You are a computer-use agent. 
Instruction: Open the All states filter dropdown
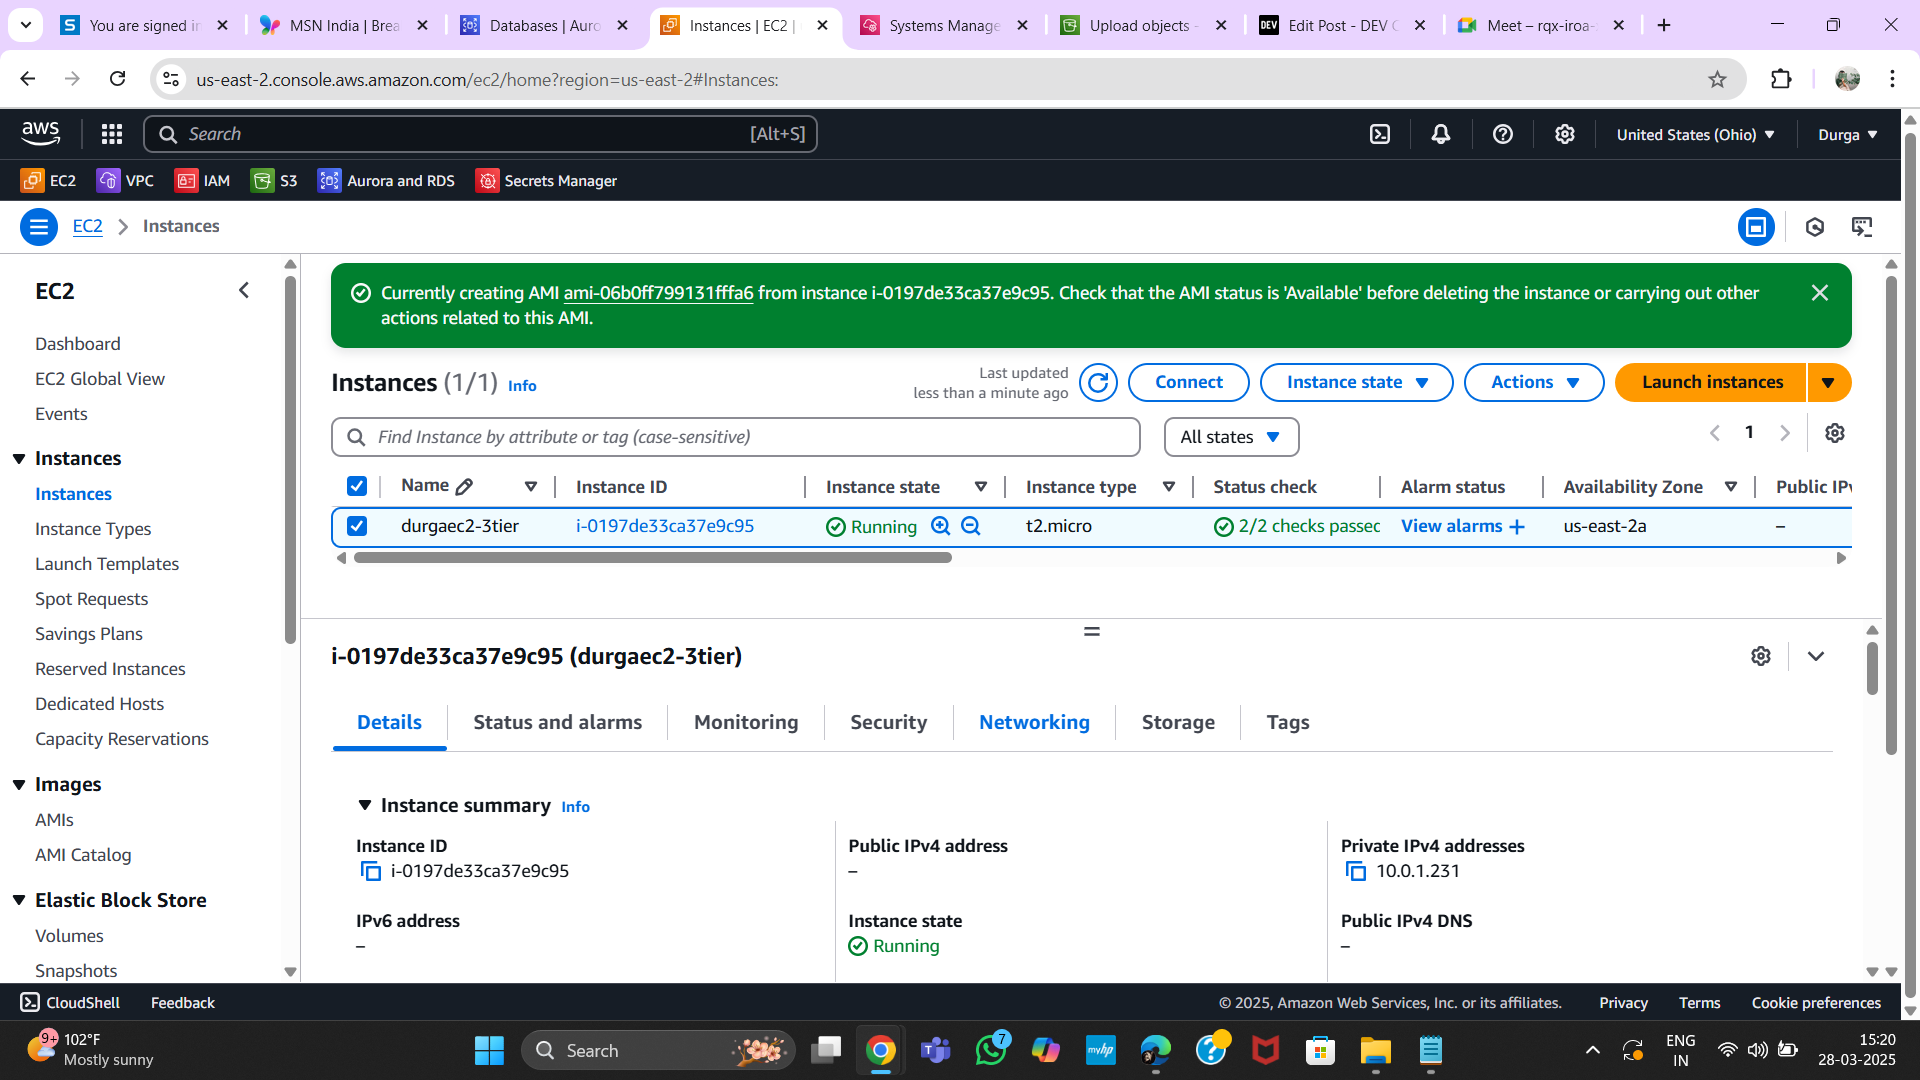(1231, 437)
